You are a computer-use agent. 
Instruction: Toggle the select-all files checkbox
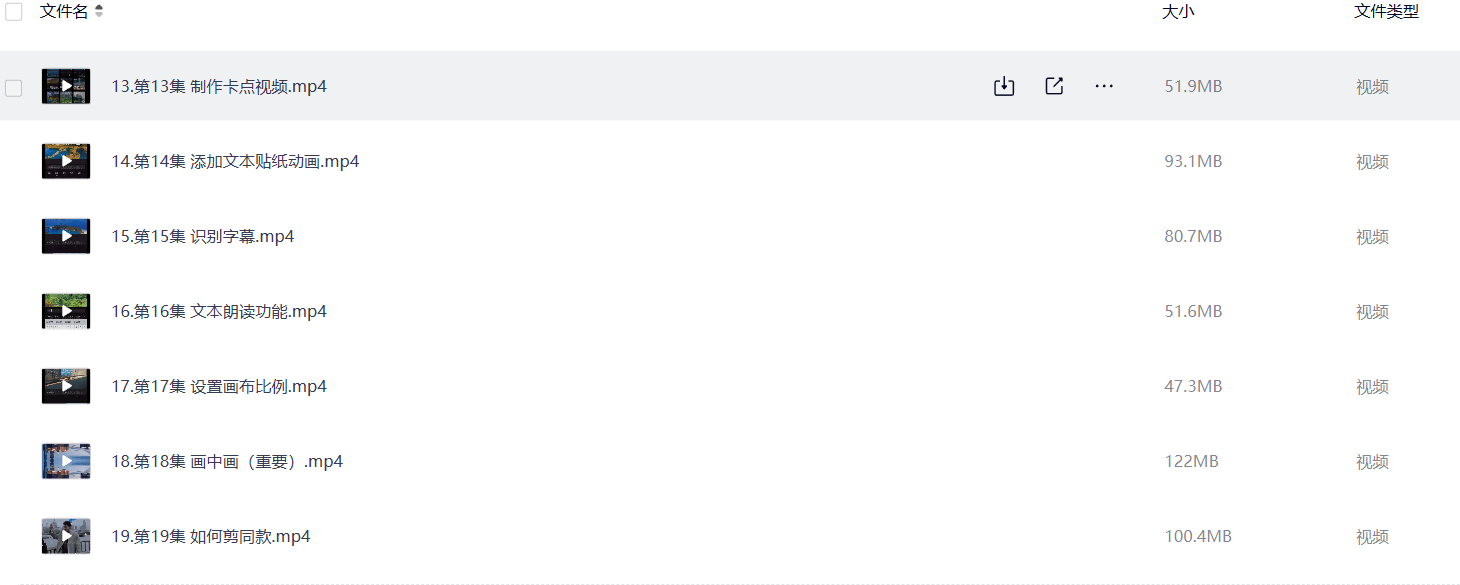(14, 12)
